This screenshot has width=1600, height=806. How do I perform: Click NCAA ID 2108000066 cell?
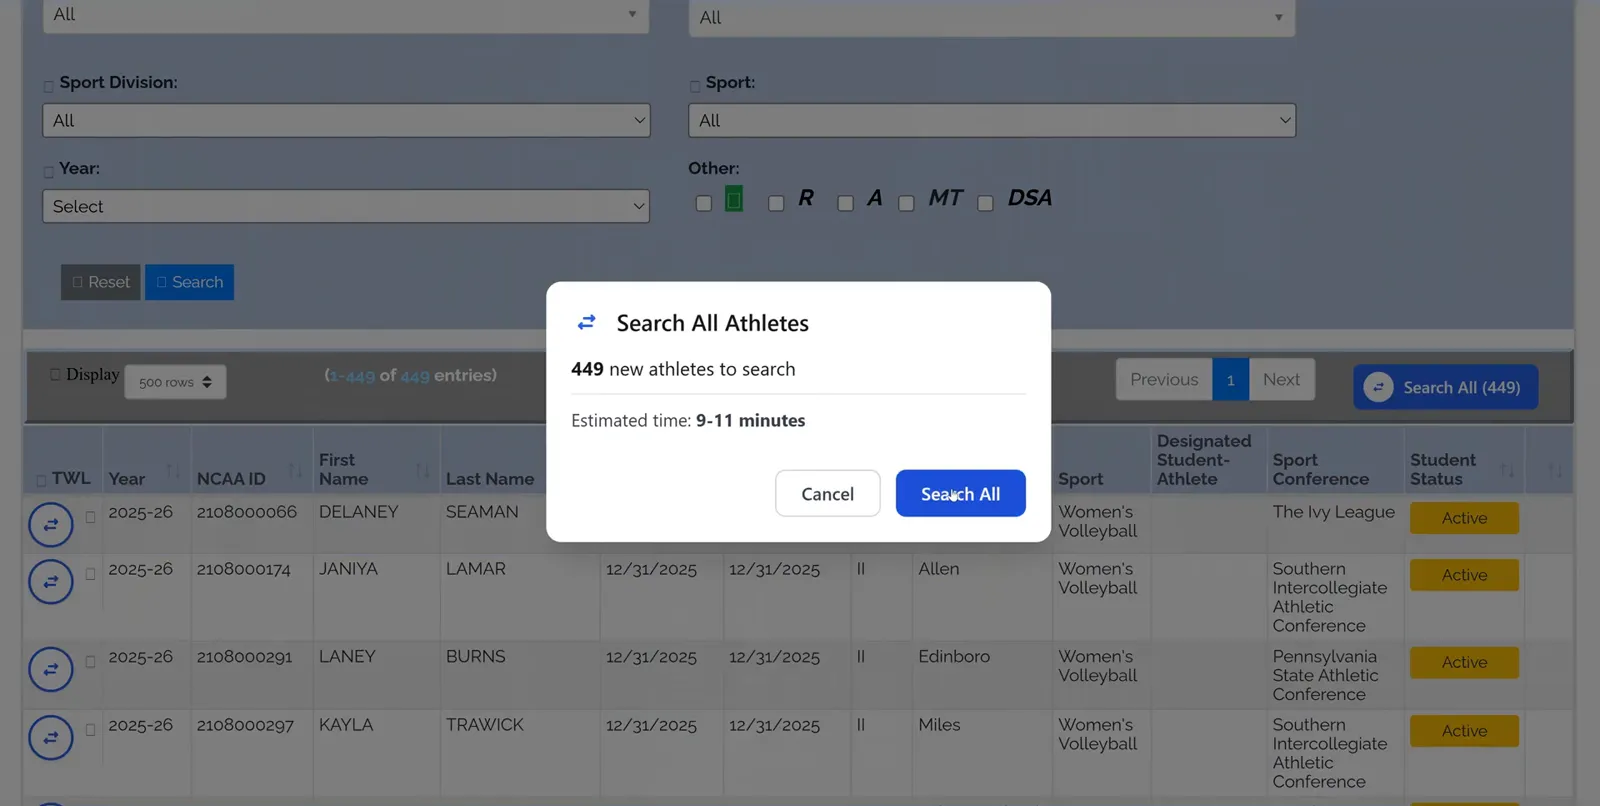247,511
